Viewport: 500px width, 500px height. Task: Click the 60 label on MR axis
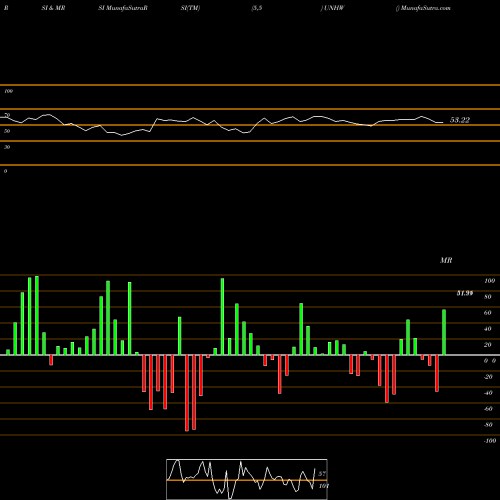(488, 313)
